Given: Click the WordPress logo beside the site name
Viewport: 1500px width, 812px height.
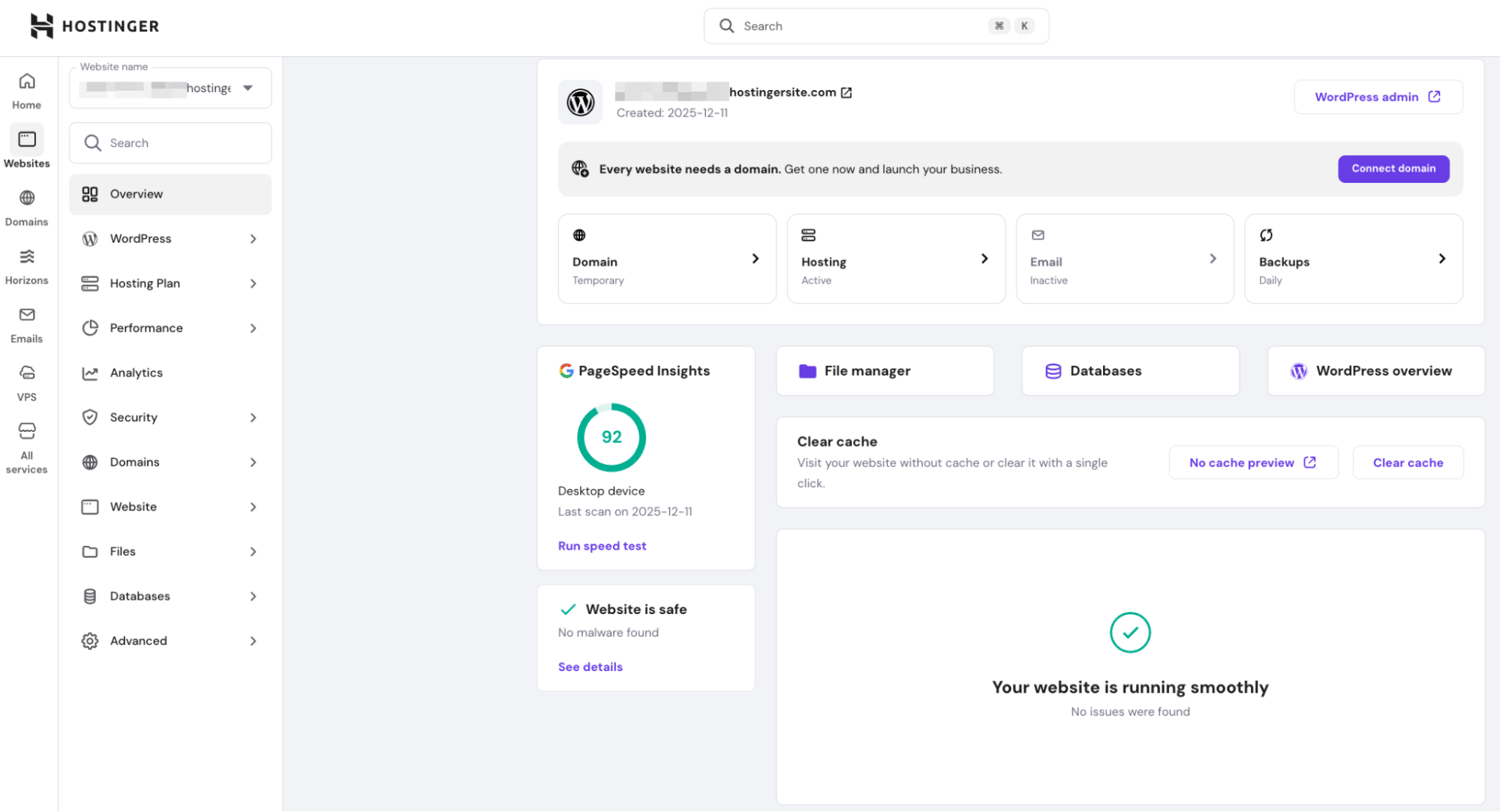Looking at the screenshot, I should point(580,102).
